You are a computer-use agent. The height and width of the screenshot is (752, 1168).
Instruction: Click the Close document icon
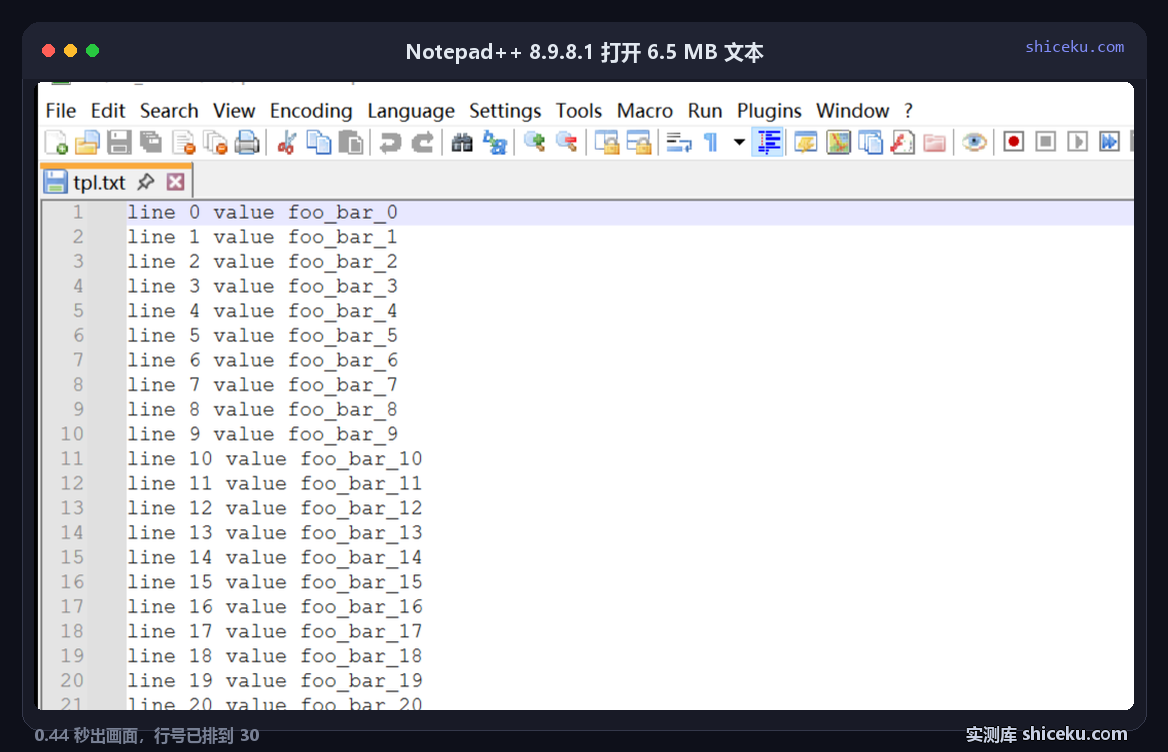[x=183, y=141]
